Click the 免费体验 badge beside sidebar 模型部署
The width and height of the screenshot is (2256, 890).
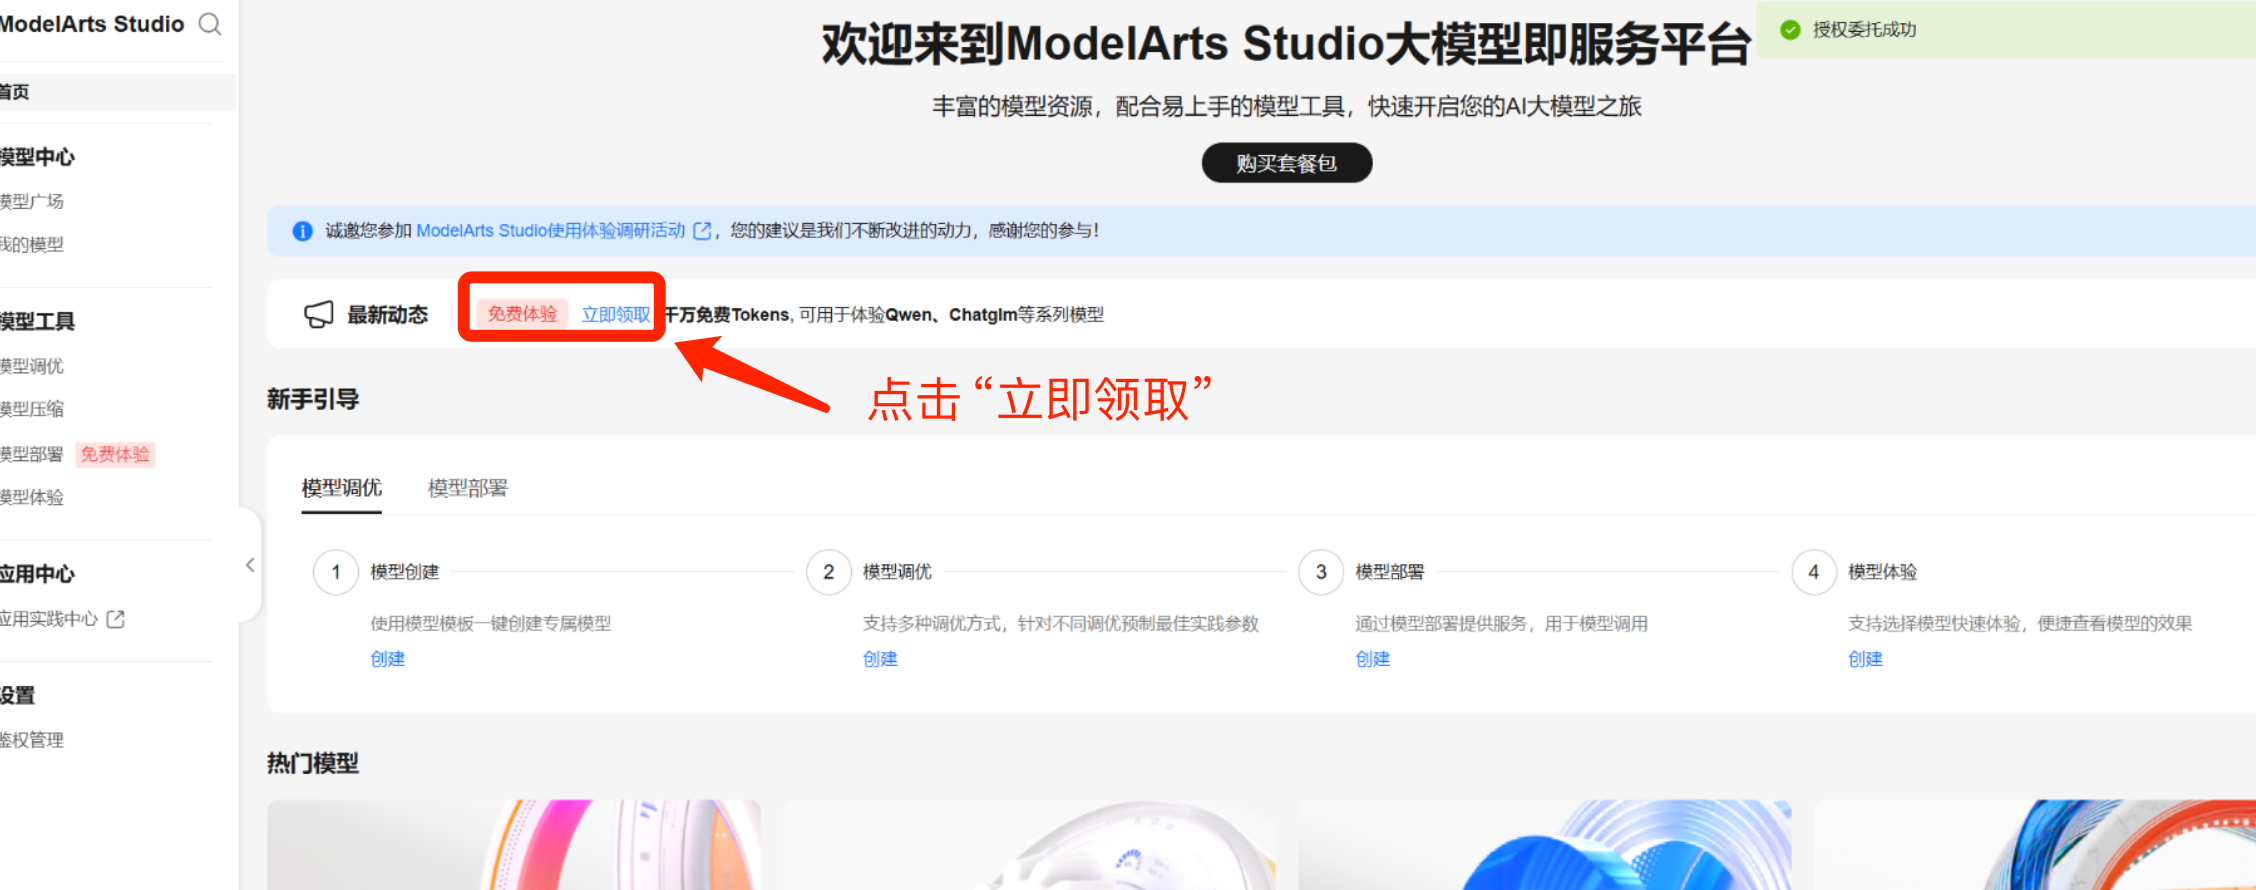click(115, 455)
